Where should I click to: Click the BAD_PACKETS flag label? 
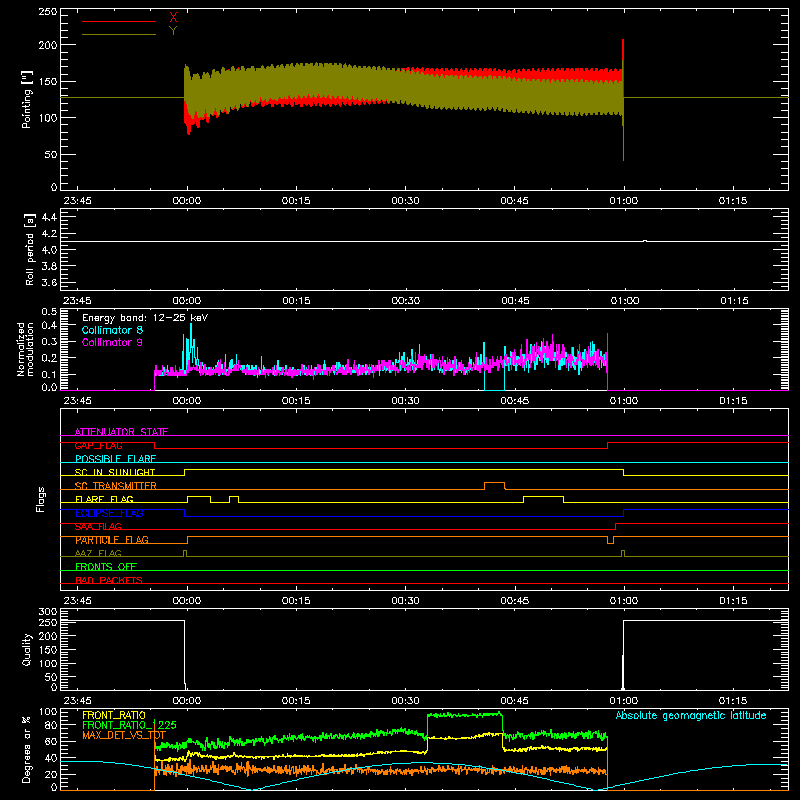coord(109,580)
